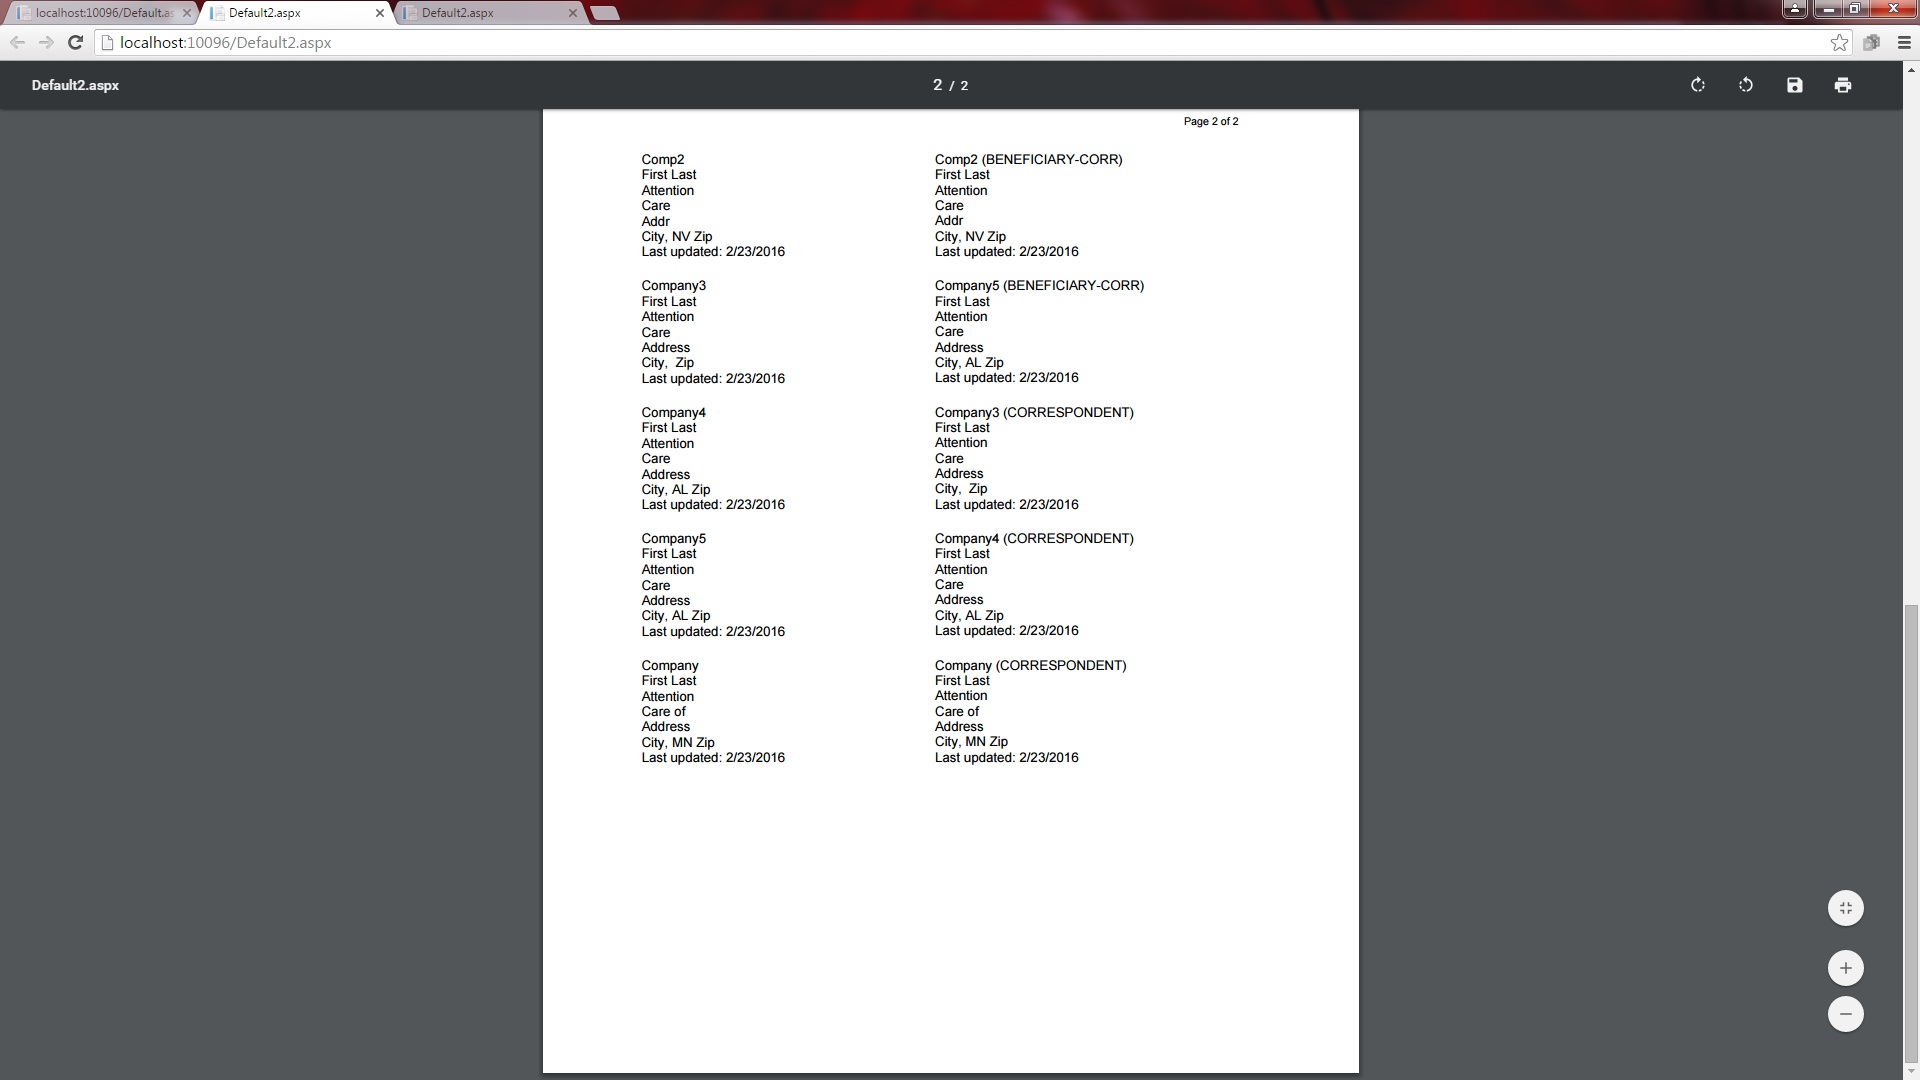Open a new tab

click(x=605, y=13)
